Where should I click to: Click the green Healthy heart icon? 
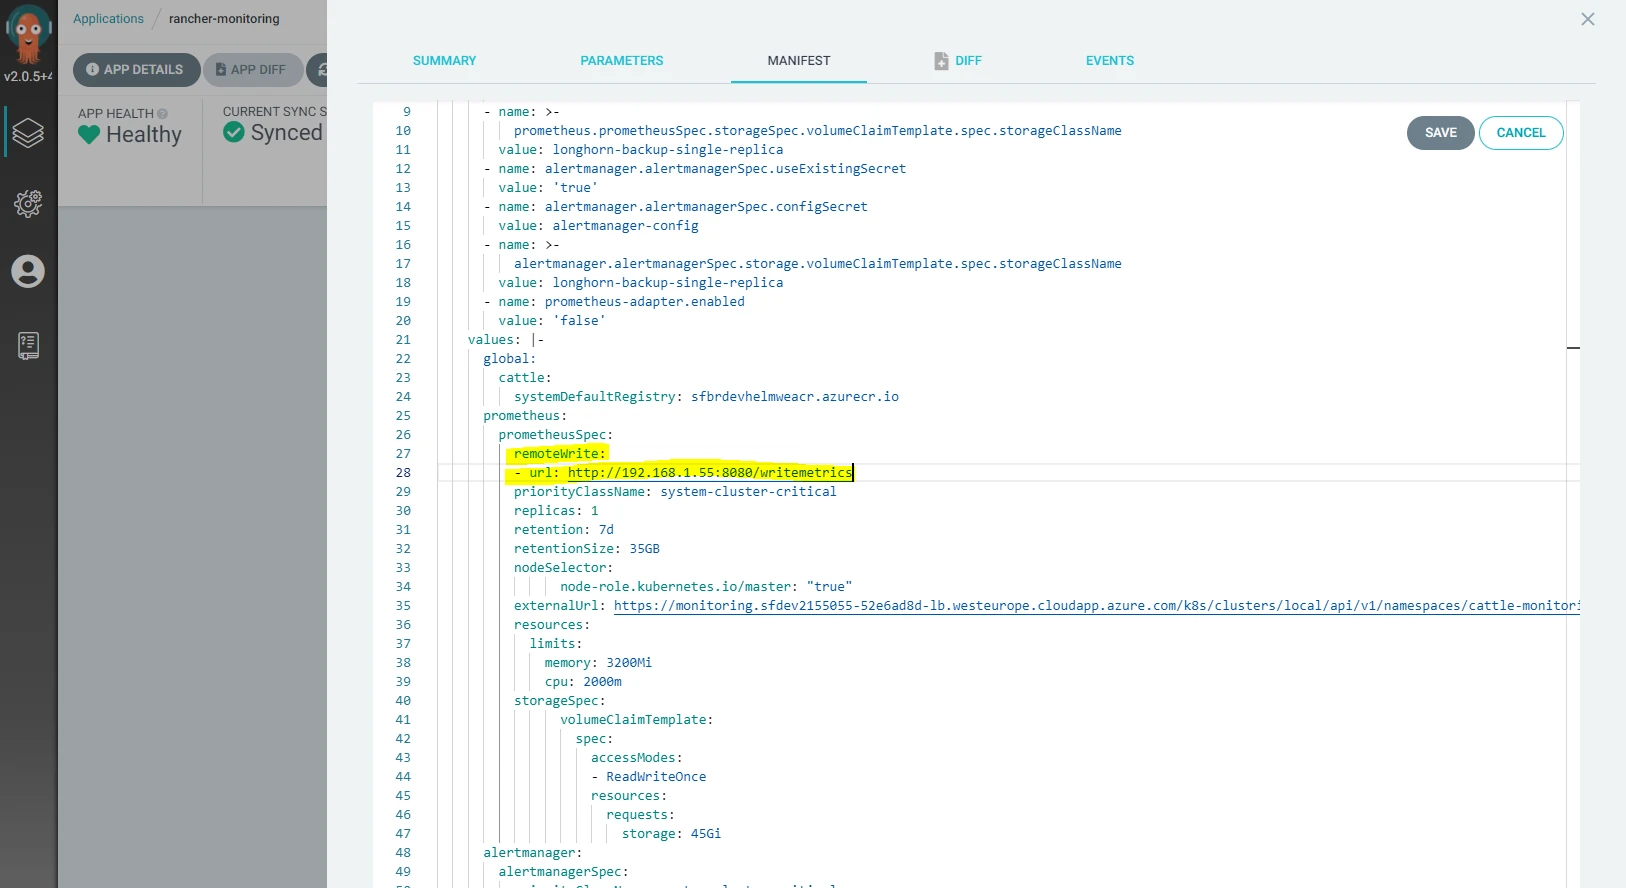pos(89,134)
